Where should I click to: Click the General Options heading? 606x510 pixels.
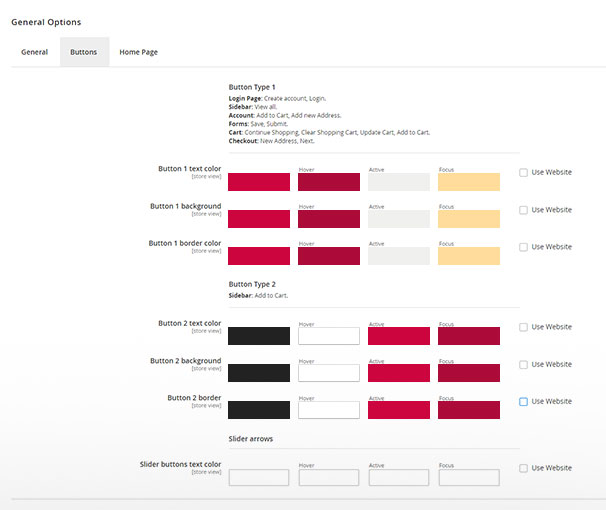pos(46,22)
